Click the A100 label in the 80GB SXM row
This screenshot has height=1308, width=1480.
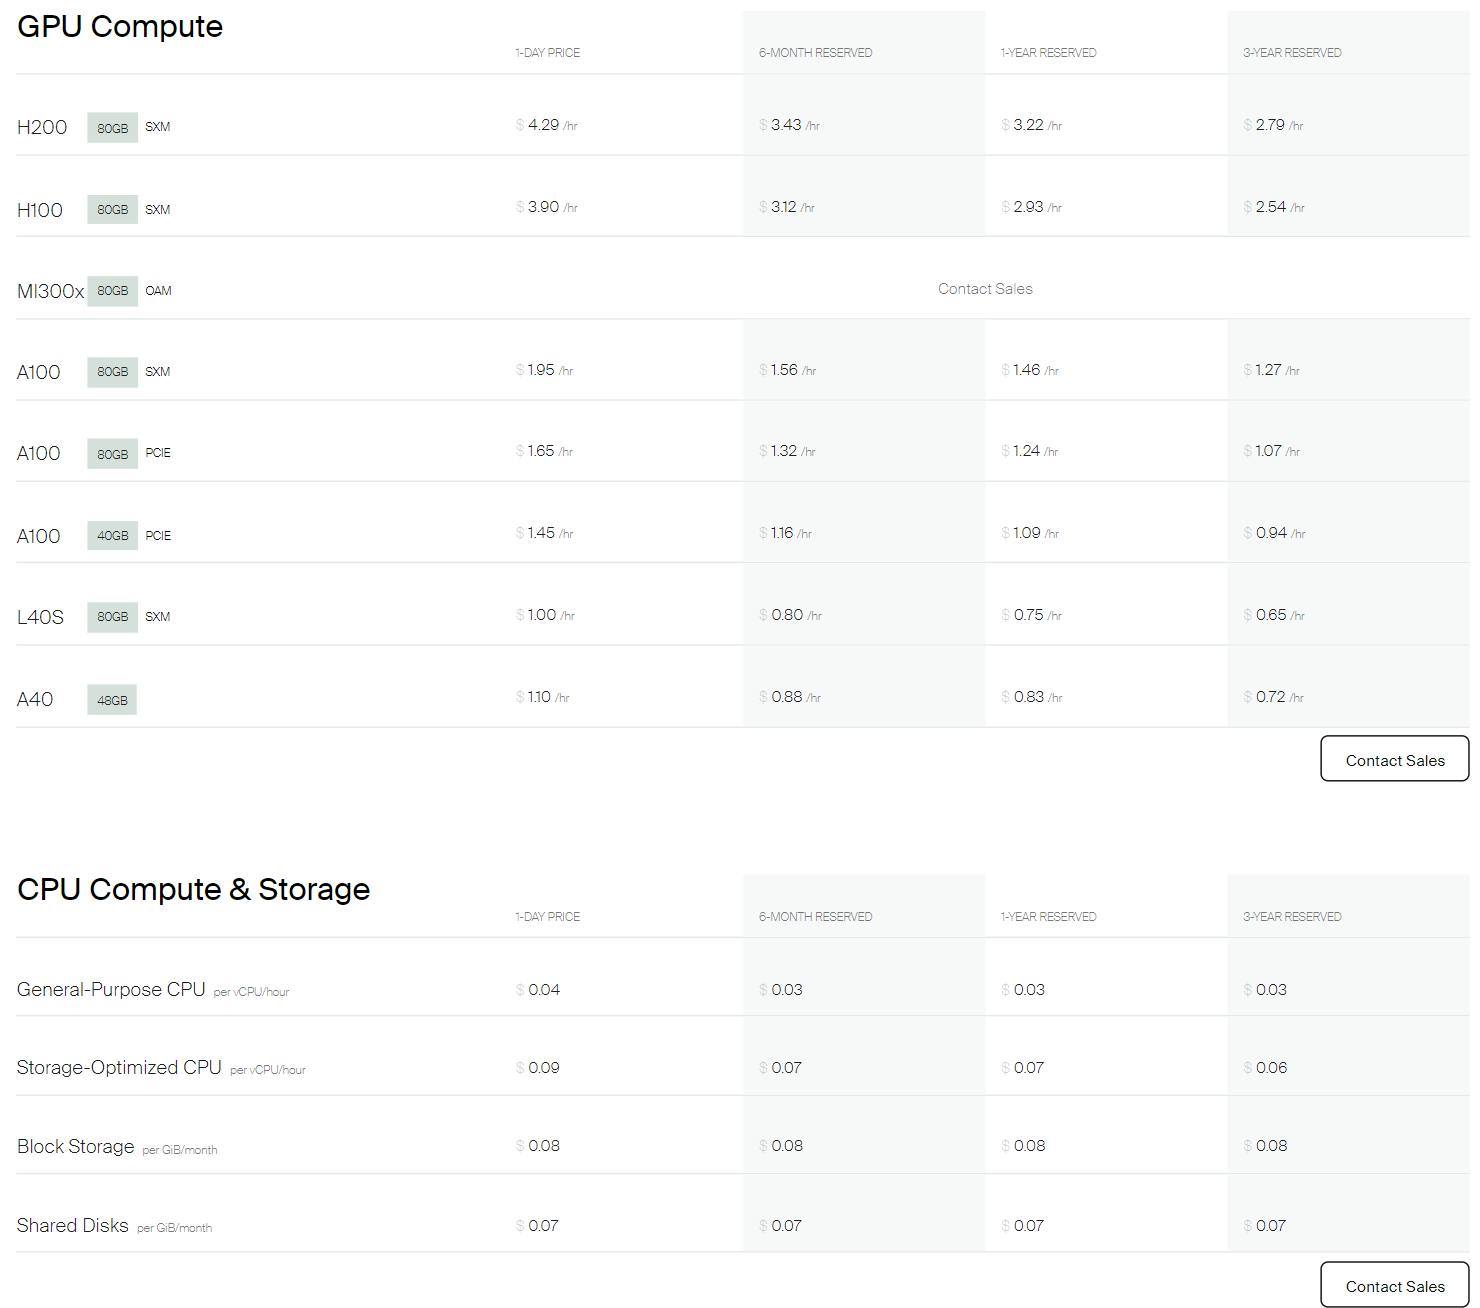pos(39,372)
